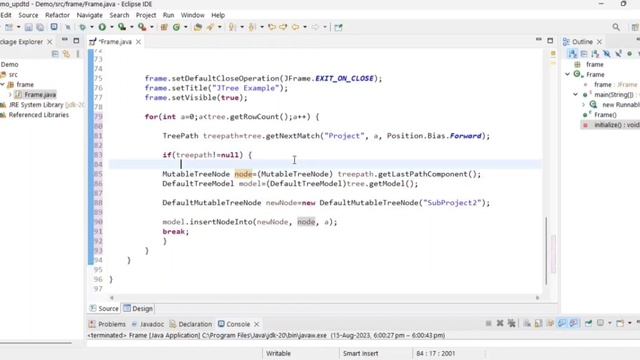The width and height of the screenshot is (640, 360).
Task: Click the Open Type folder icon
Action: pyautogui.click(x=198, y=27)
